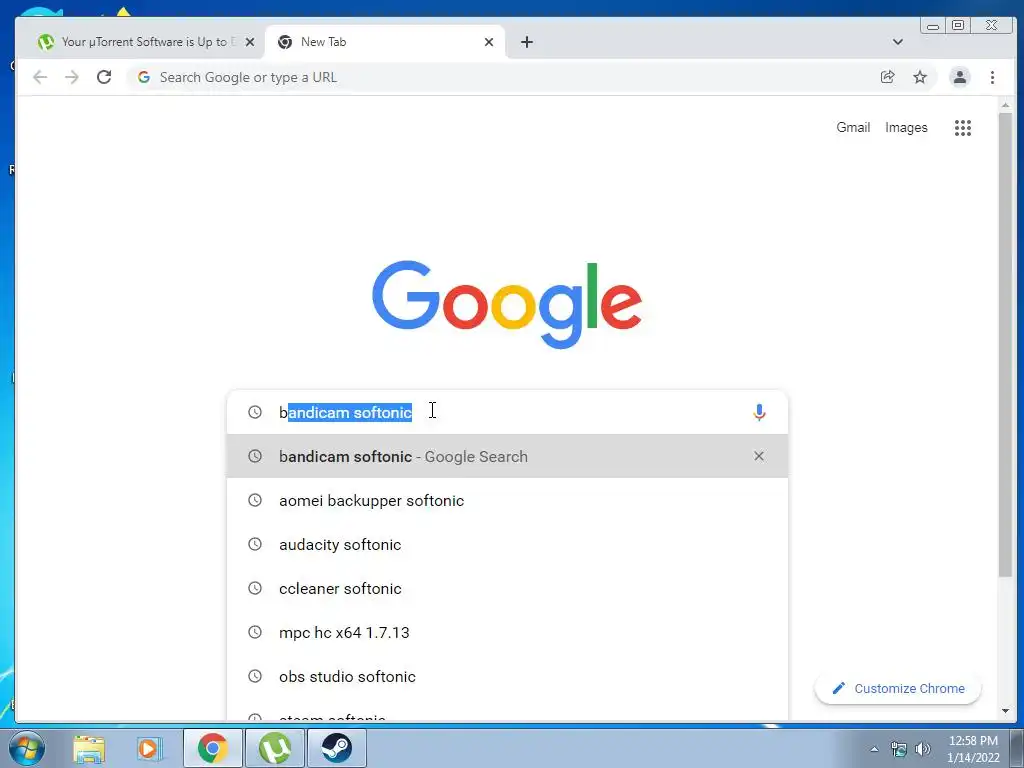Open uTorrent from the taskbar
Screen dimensions: 1024x768
tap(275, 748)
